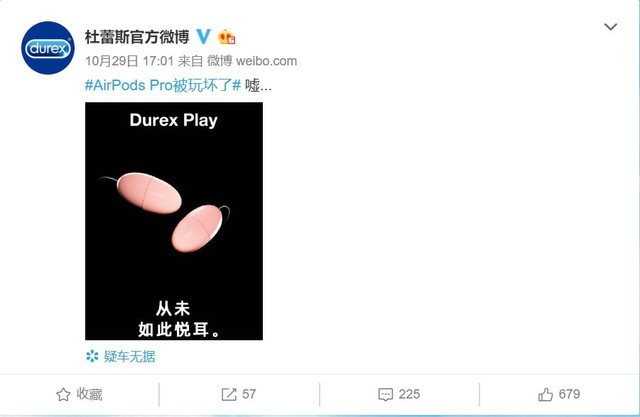Click the snowflake super-topic icon

(92, 356)
